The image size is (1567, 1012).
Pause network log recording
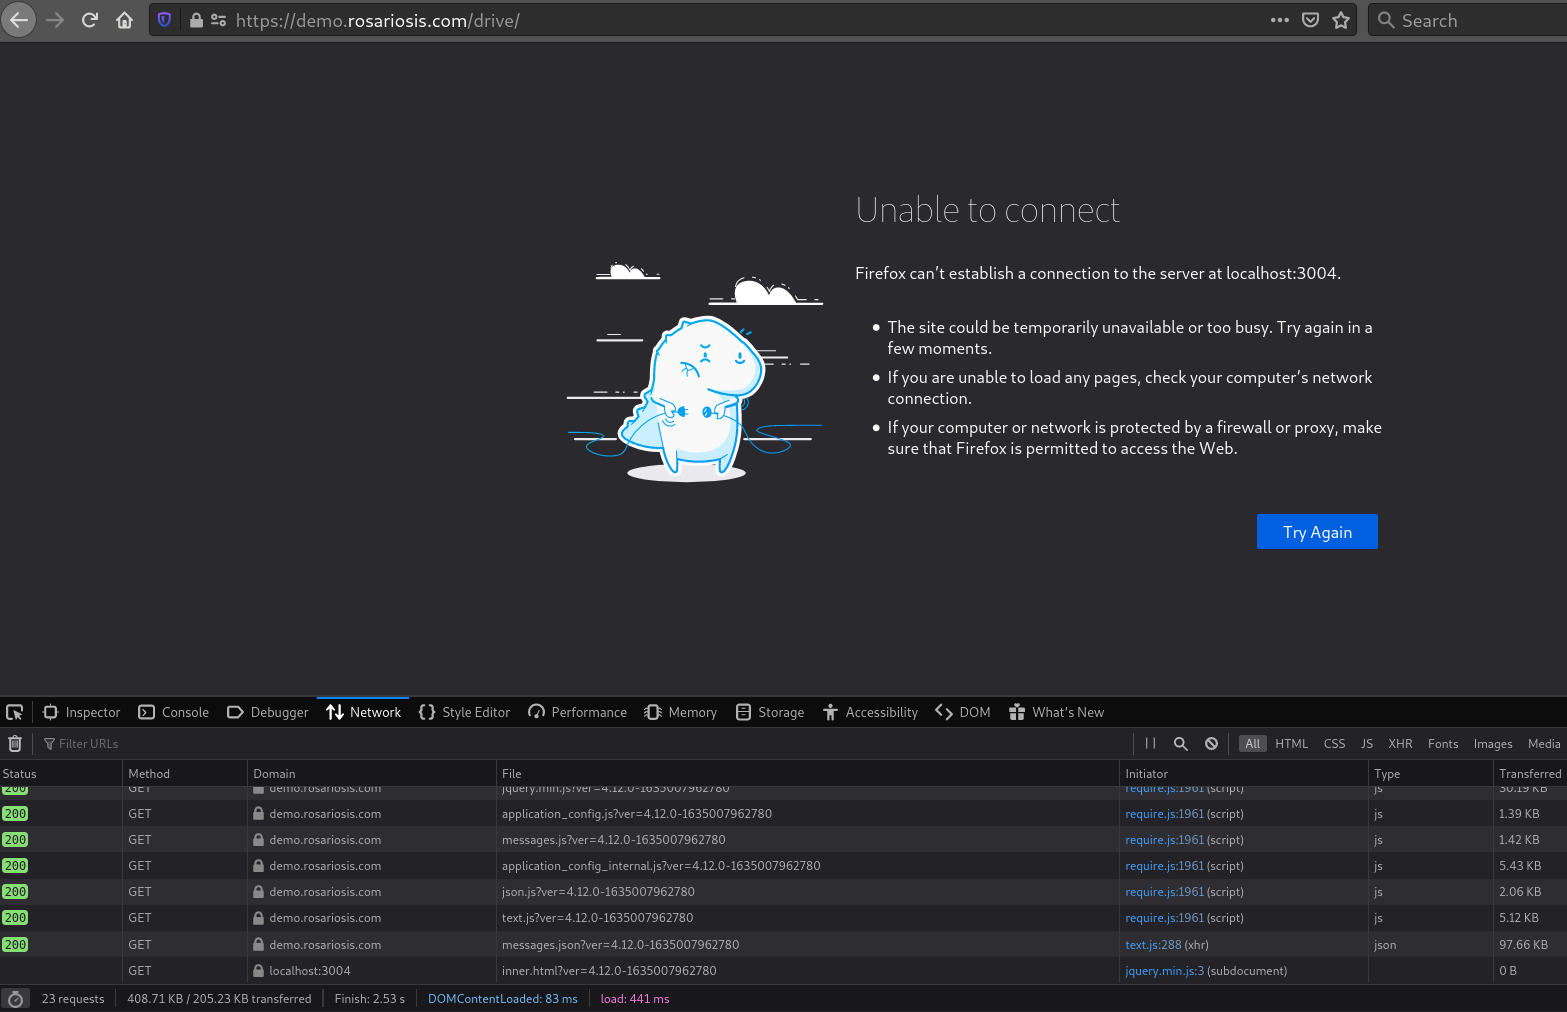point(1150,743)
